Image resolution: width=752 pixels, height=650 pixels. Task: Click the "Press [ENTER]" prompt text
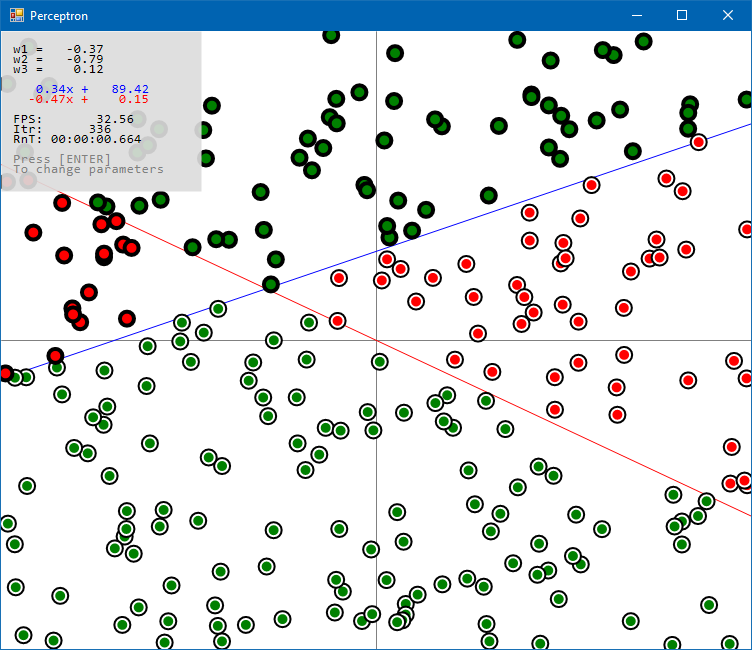point(60,159)
